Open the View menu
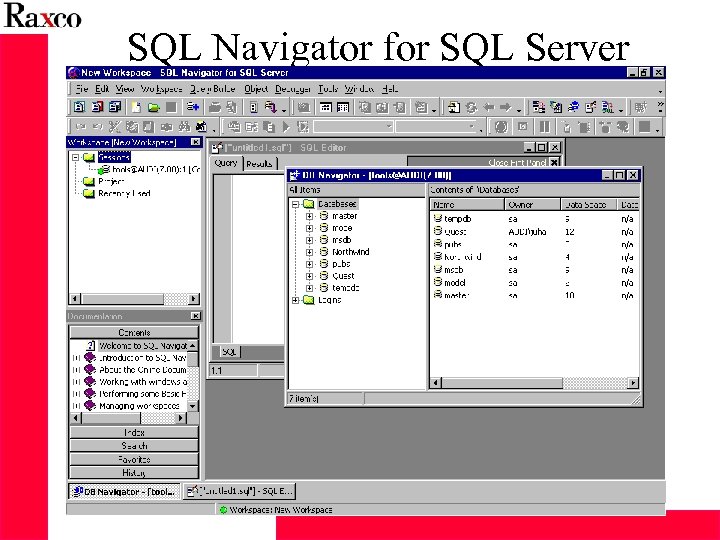This screenshot has height=540, width=720. tap(124, 89)
